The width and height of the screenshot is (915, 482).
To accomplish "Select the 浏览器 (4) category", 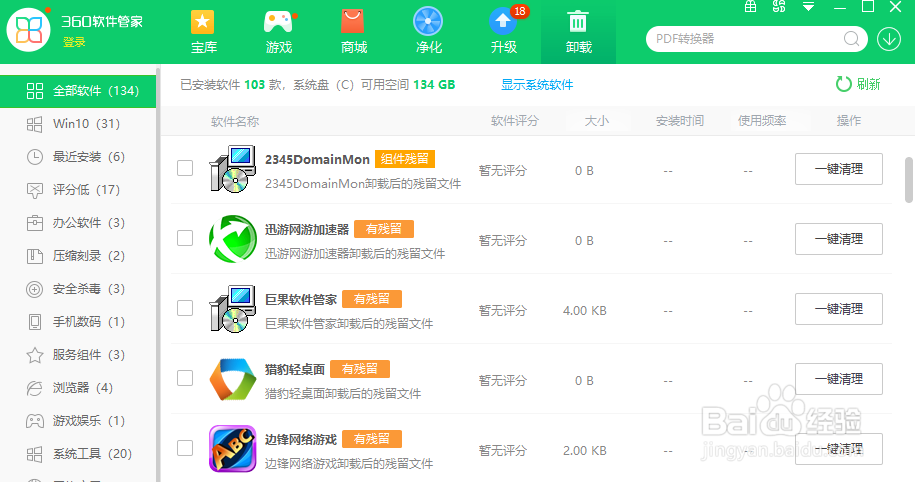I will pos(78,387).
